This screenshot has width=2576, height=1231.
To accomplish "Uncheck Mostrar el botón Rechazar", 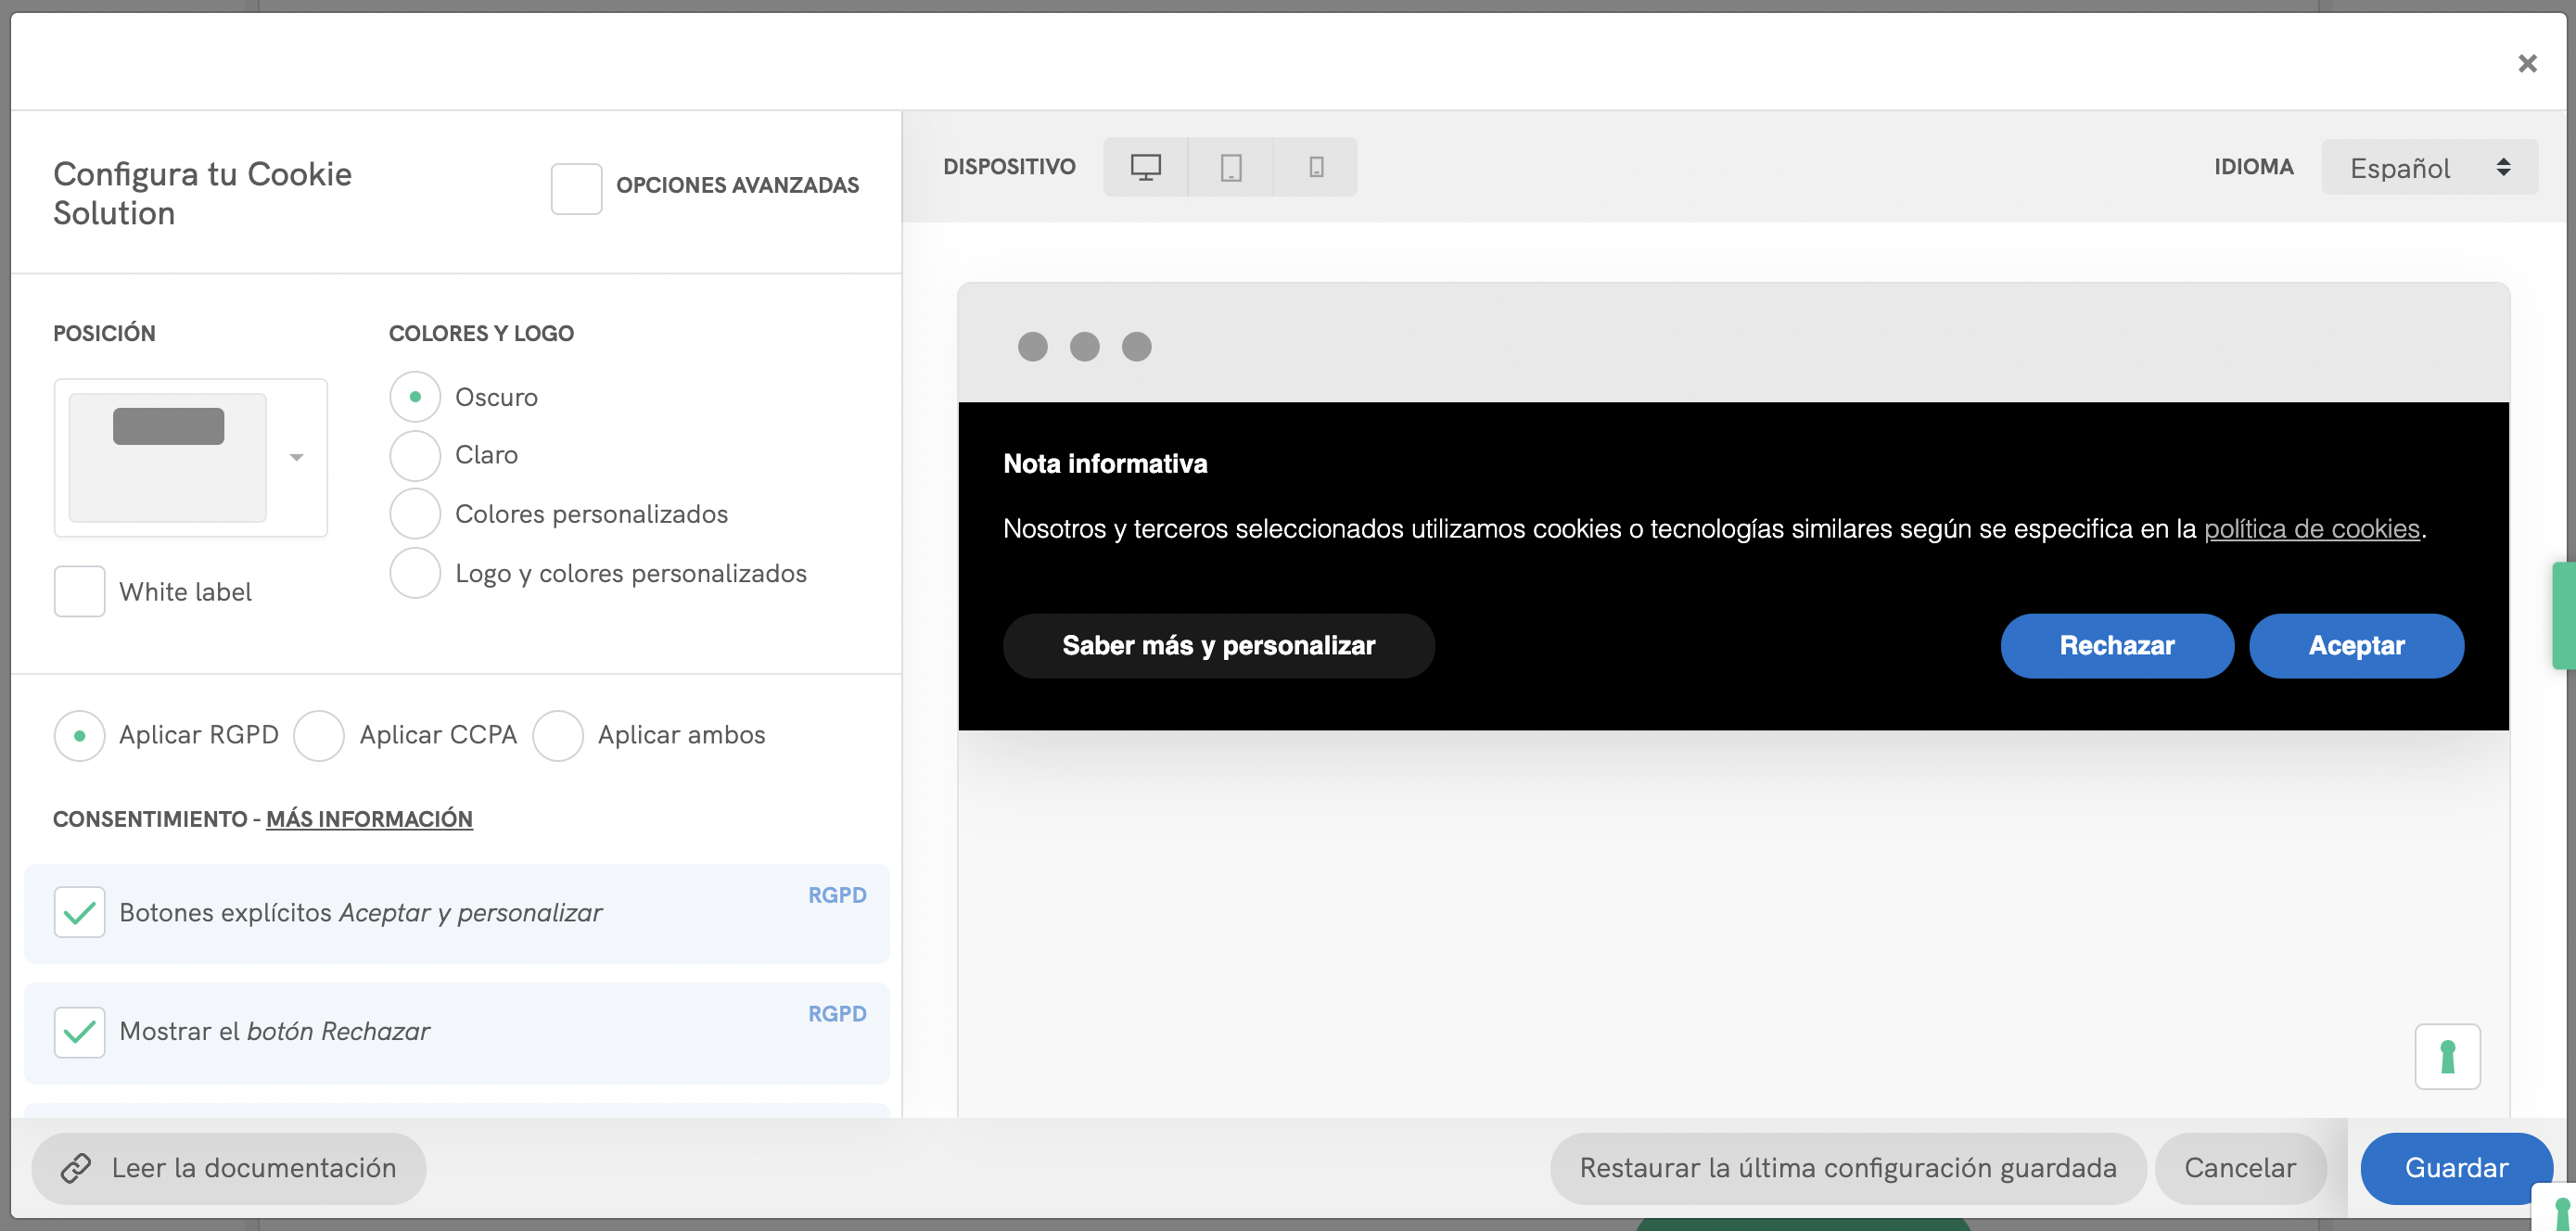I will (x=80, y=1032).
